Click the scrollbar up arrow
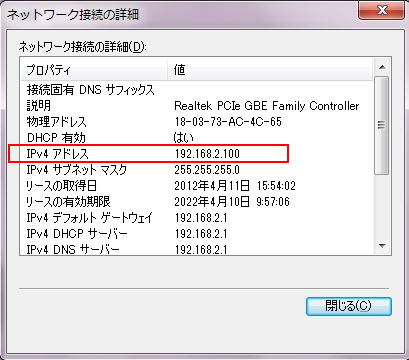 (x=382, y=68)
